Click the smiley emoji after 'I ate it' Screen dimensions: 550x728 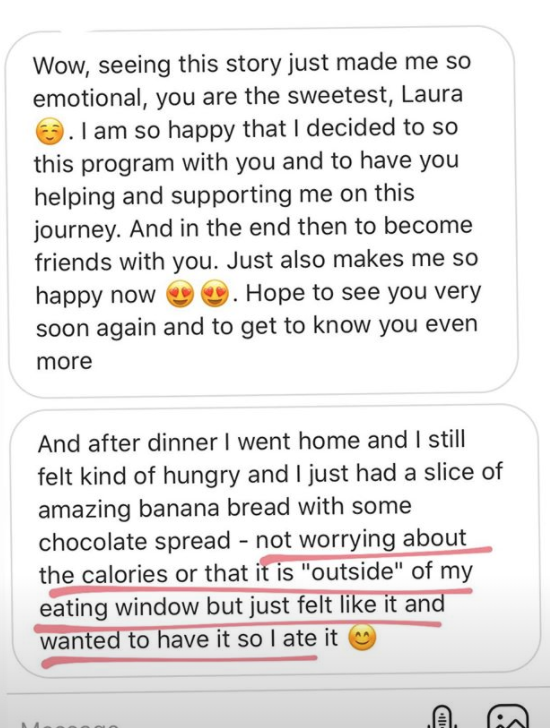pyautogui.click(x=362, y=638)
